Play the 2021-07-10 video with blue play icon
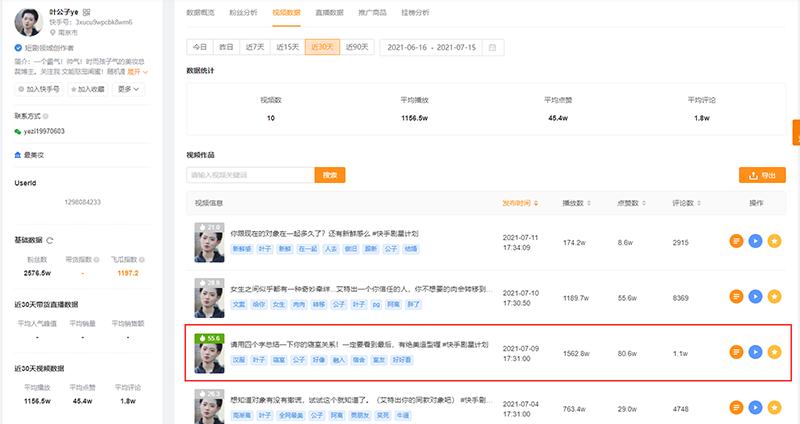The height and width of the screenshot is (424, 800). (x=755, y=296)
